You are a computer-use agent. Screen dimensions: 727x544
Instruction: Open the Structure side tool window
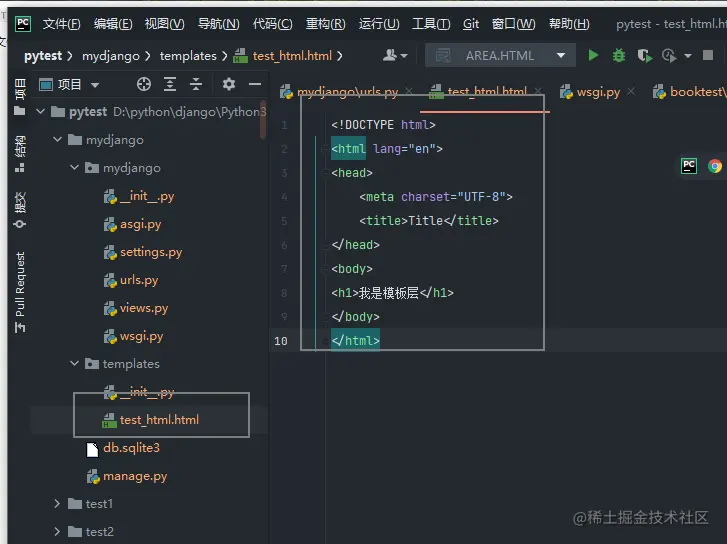click(19, 154)
